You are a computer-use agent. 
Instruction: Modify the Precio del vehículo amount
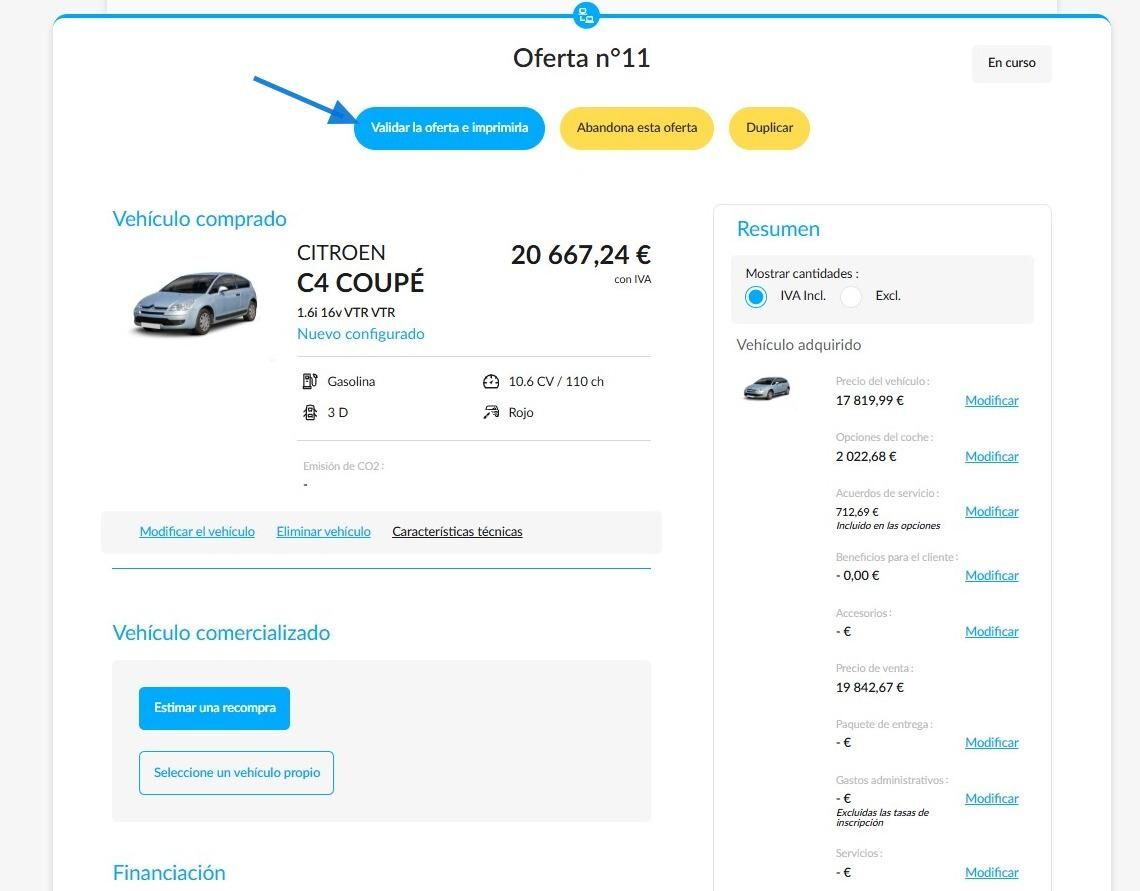992,400
